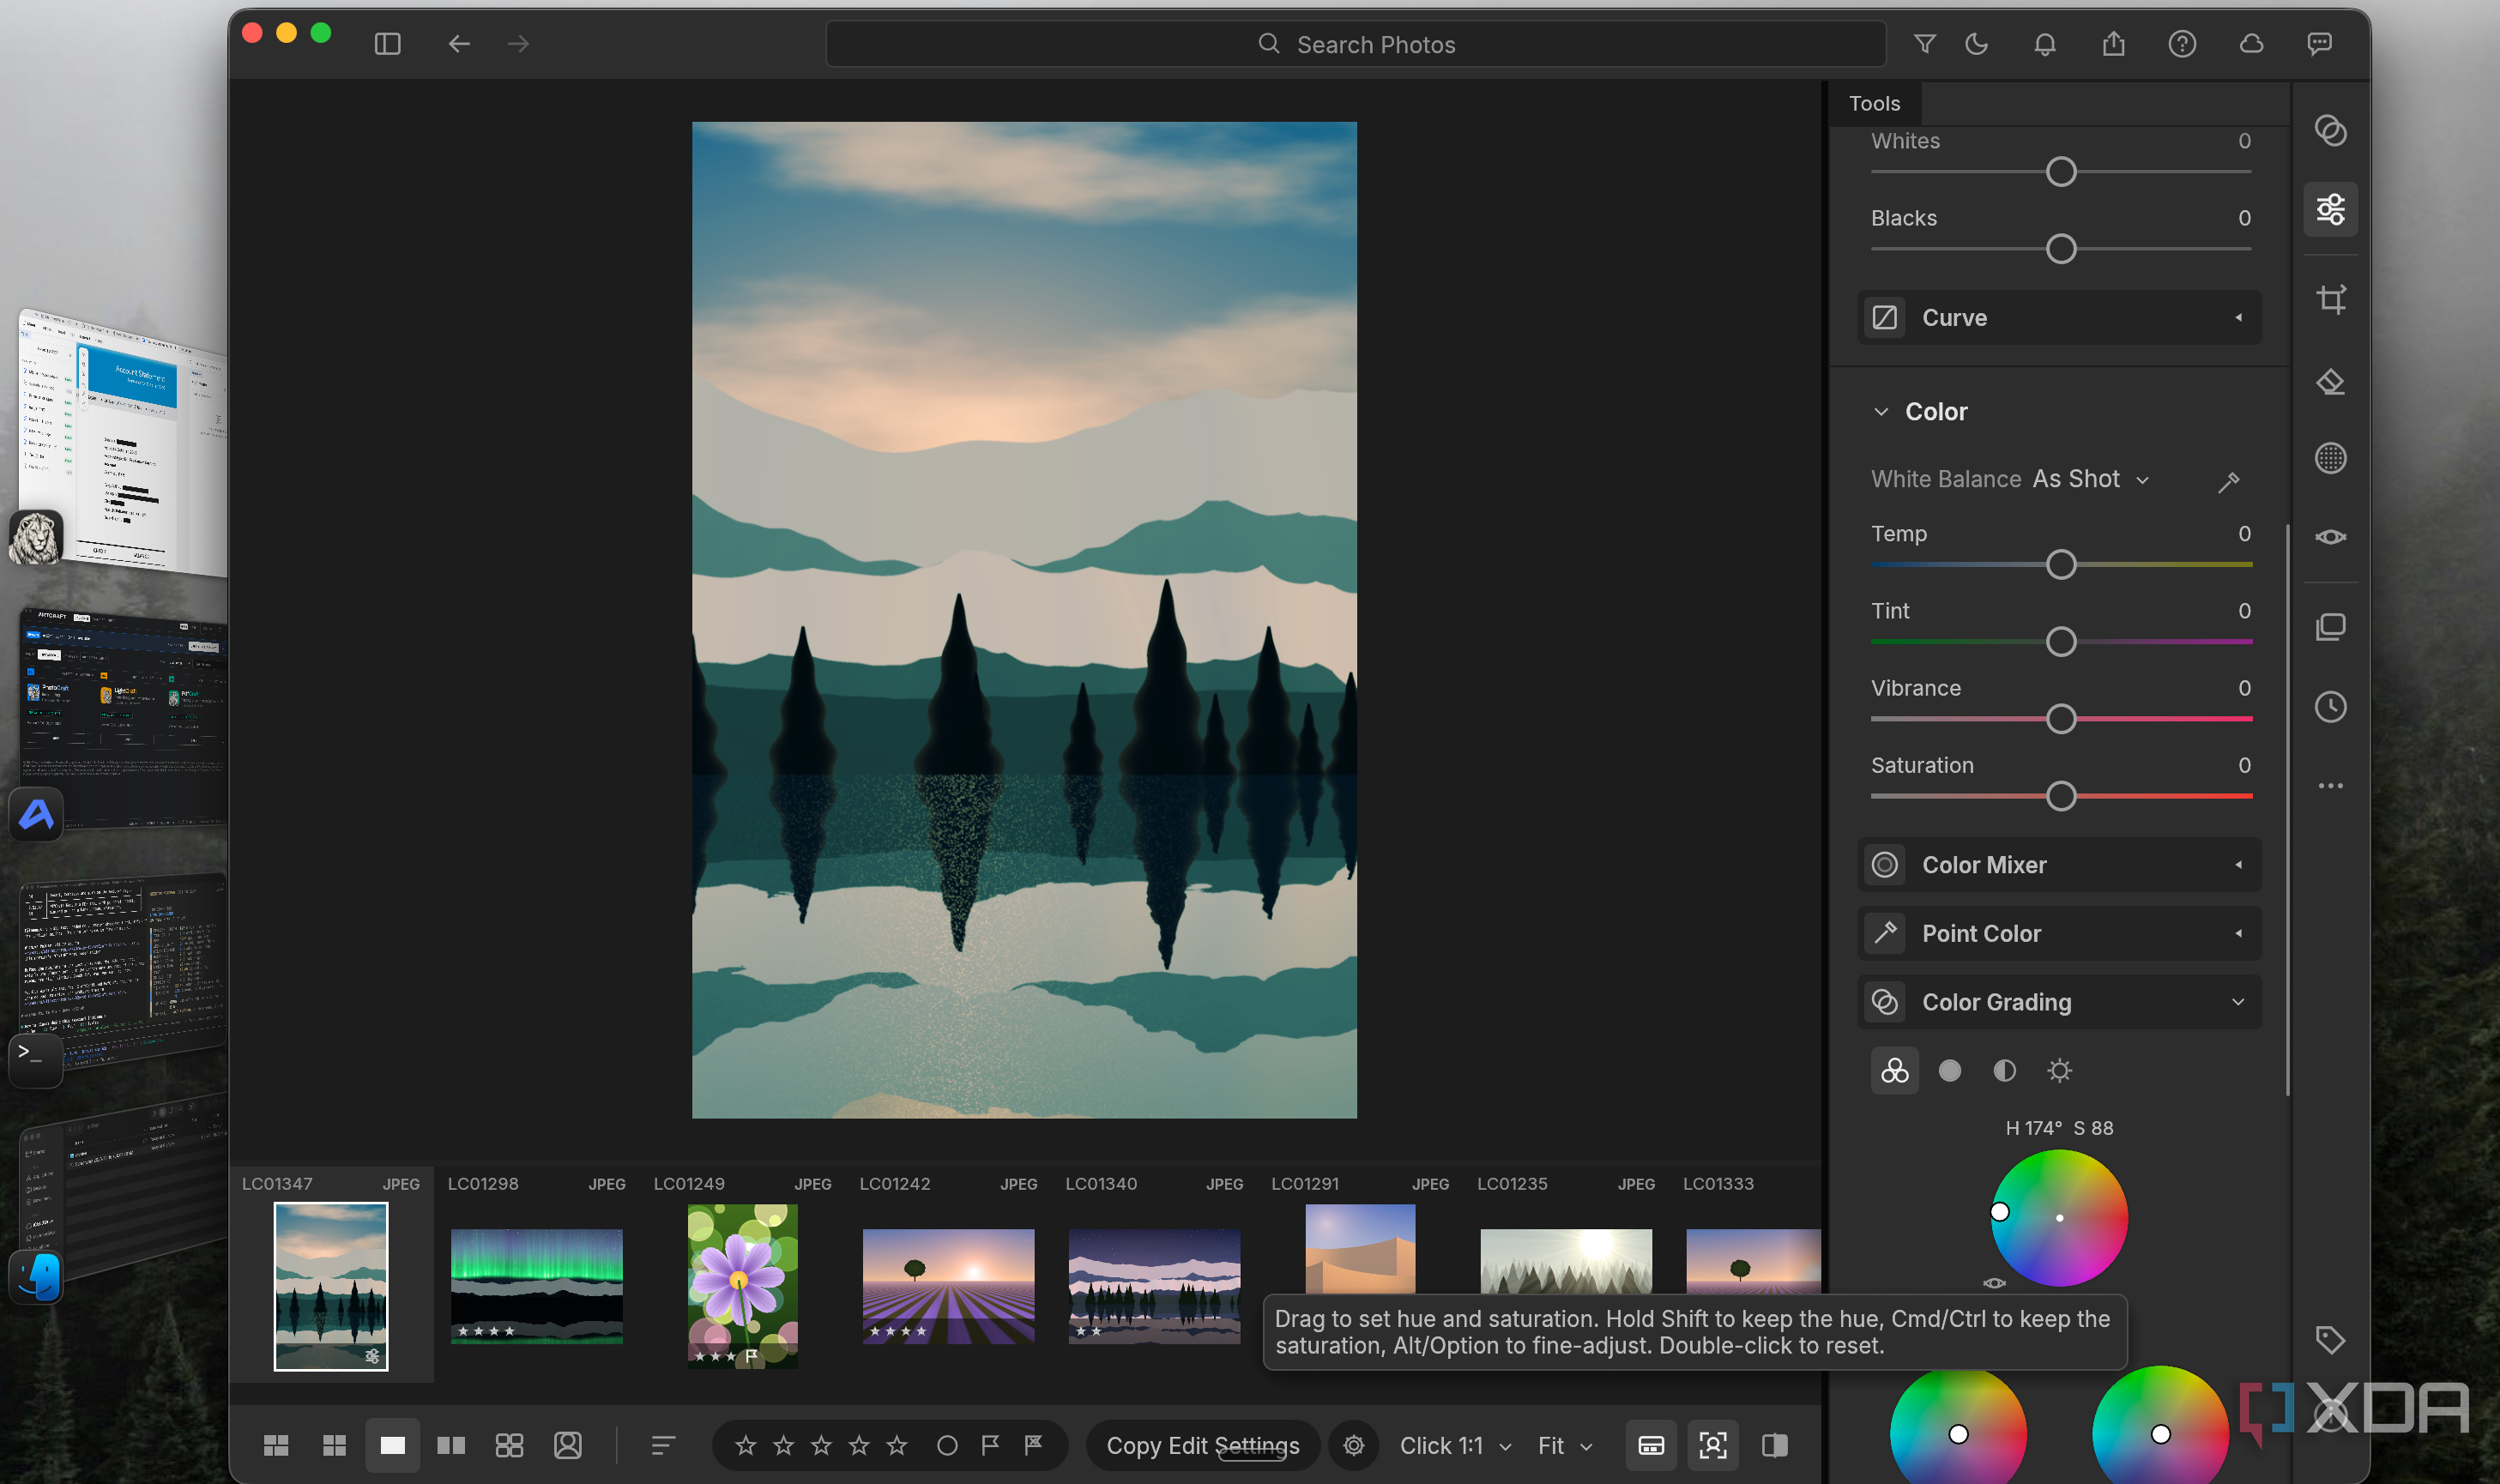Select the LC01298 aurora thumbnail
This screenshot has width=2500, height=1484.
click(x=537, y=1285)
